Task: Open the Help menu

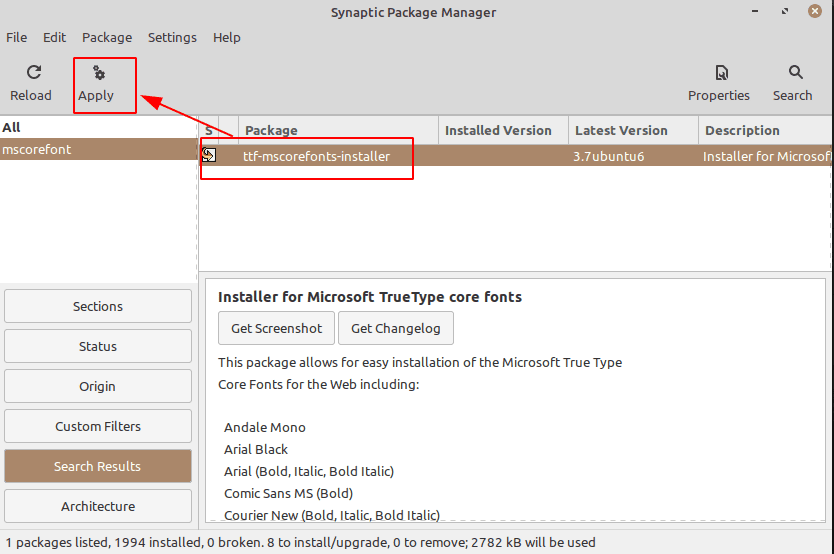Action: coord(227,38)
